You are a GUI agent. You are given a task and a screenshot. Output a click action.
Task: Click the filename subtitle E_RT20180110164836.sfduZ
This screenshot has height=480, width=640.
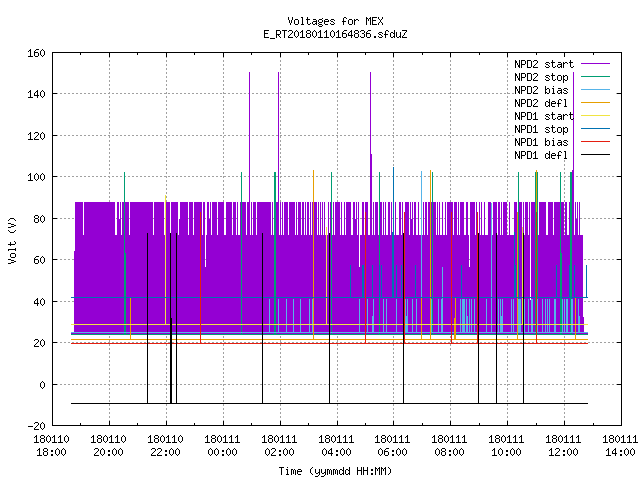tap(335, 34)
